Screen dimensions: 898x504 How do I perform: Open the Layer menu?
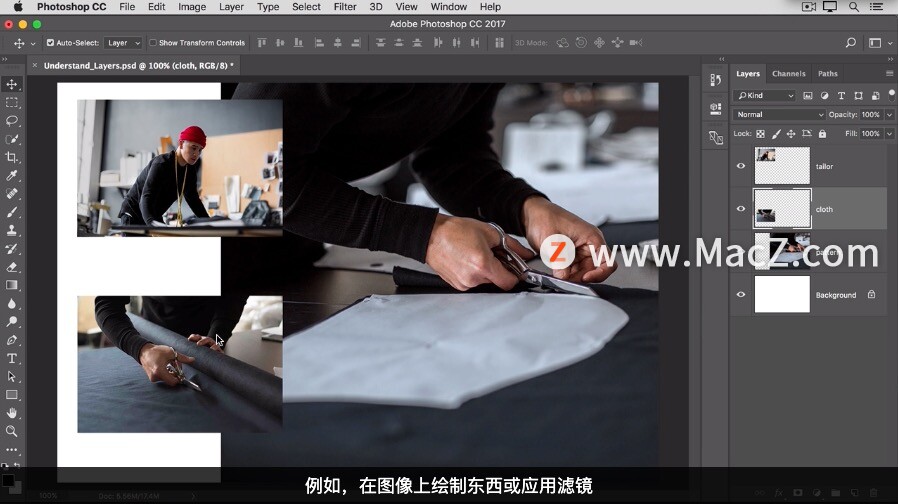[231, 7]
